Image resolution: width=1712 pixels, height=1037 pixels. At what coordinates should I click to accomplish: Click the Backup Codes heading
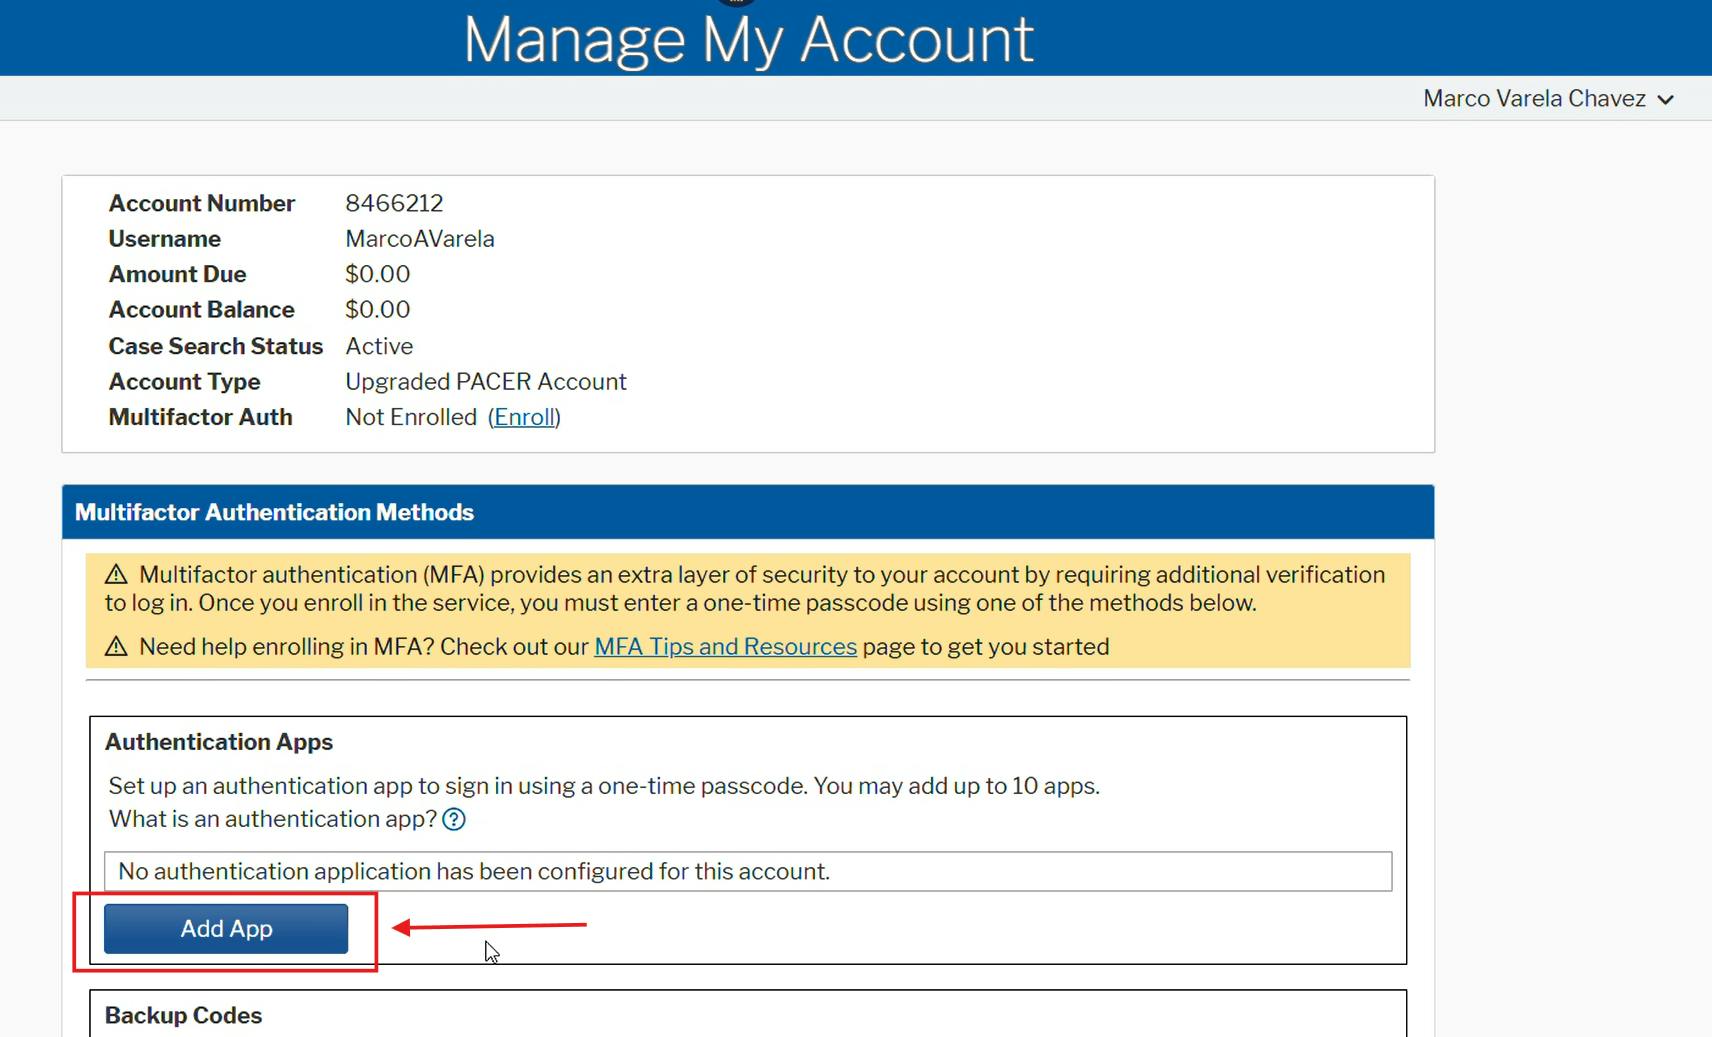pyautogui.click(x=183, y=1015)
